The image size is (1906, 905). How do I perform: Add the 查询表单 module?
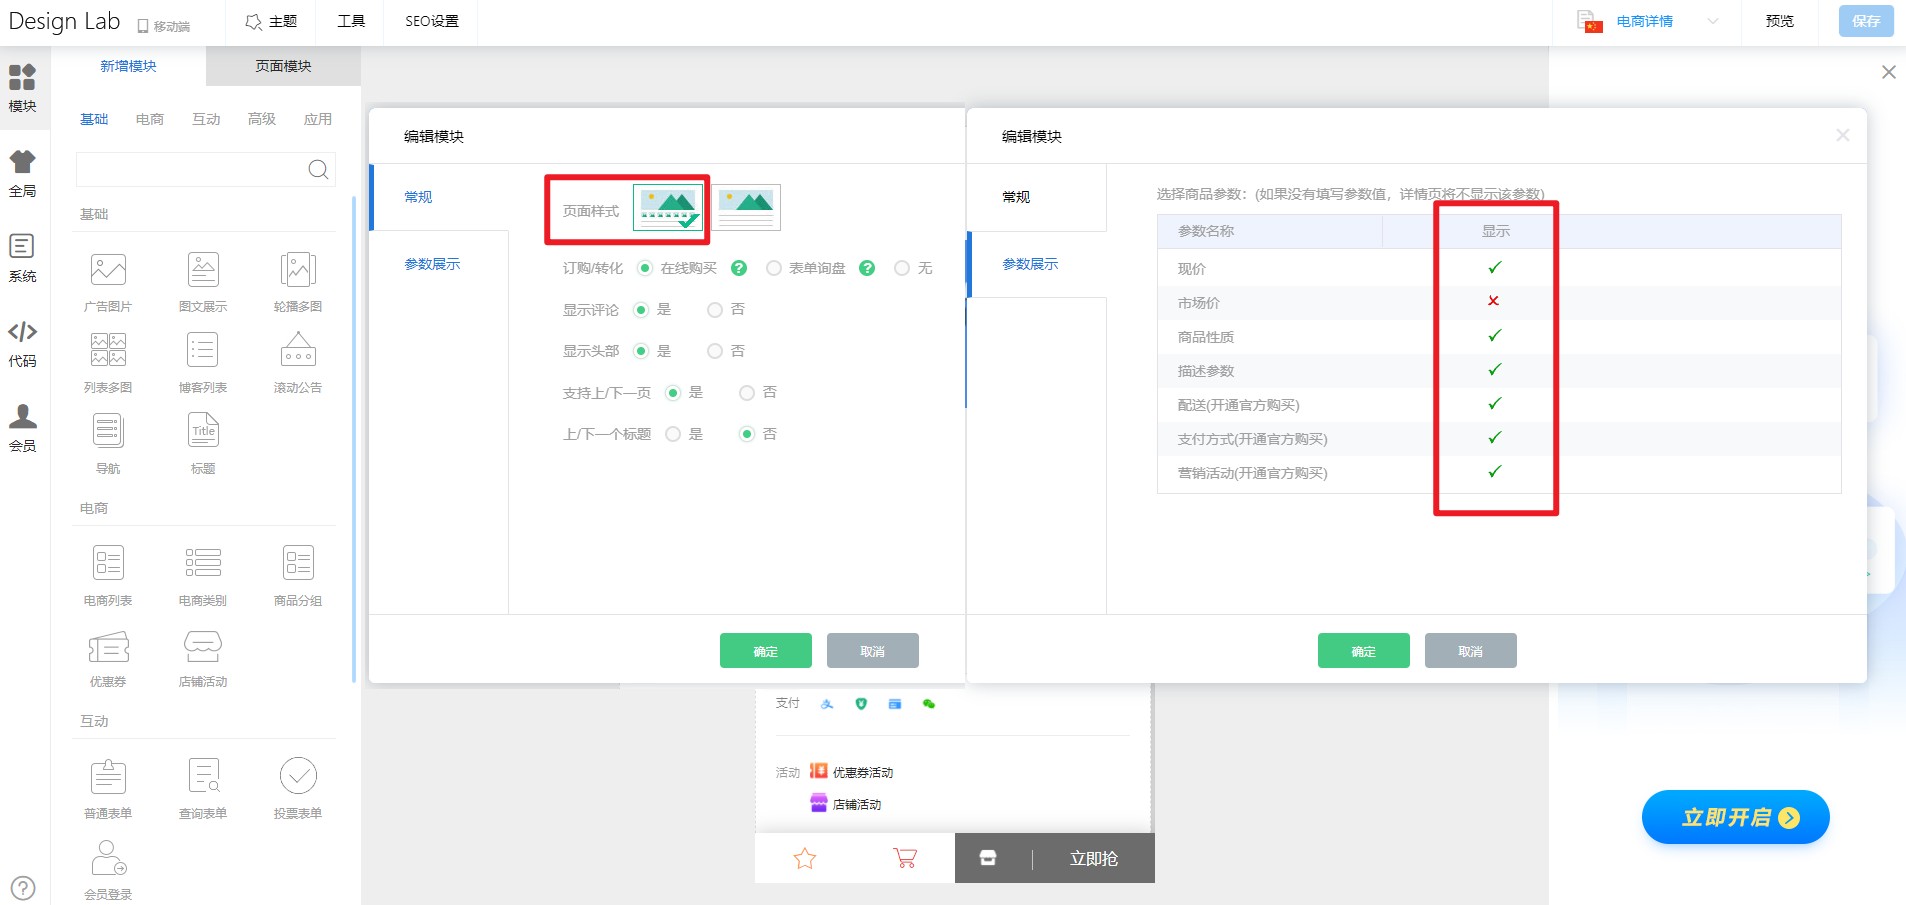(203, 789)
